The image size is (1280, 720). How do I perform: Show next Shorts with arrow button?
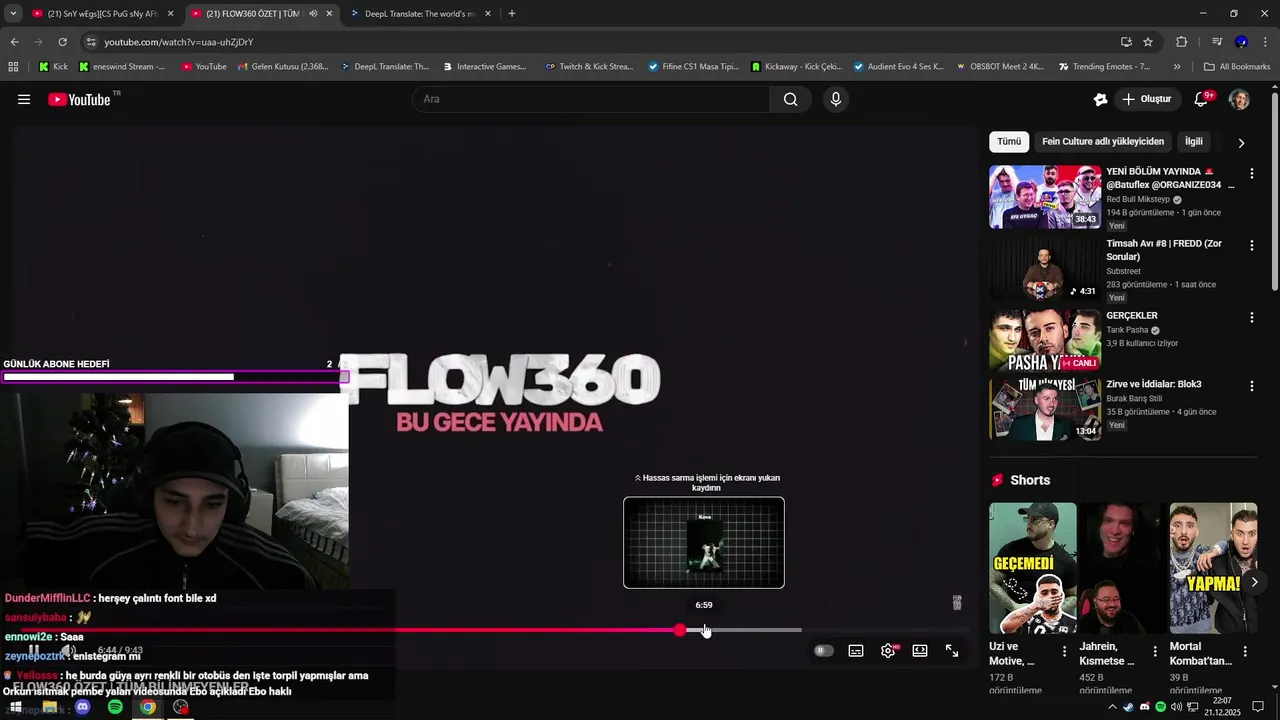[1254, 582]
